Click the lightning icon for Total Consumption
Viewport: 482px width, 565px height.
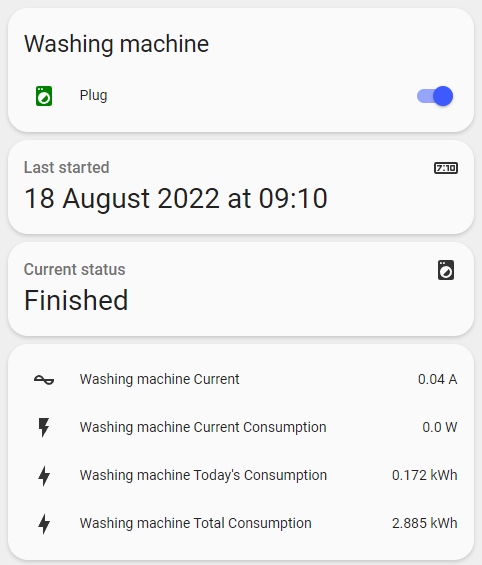tap(44, 524)
